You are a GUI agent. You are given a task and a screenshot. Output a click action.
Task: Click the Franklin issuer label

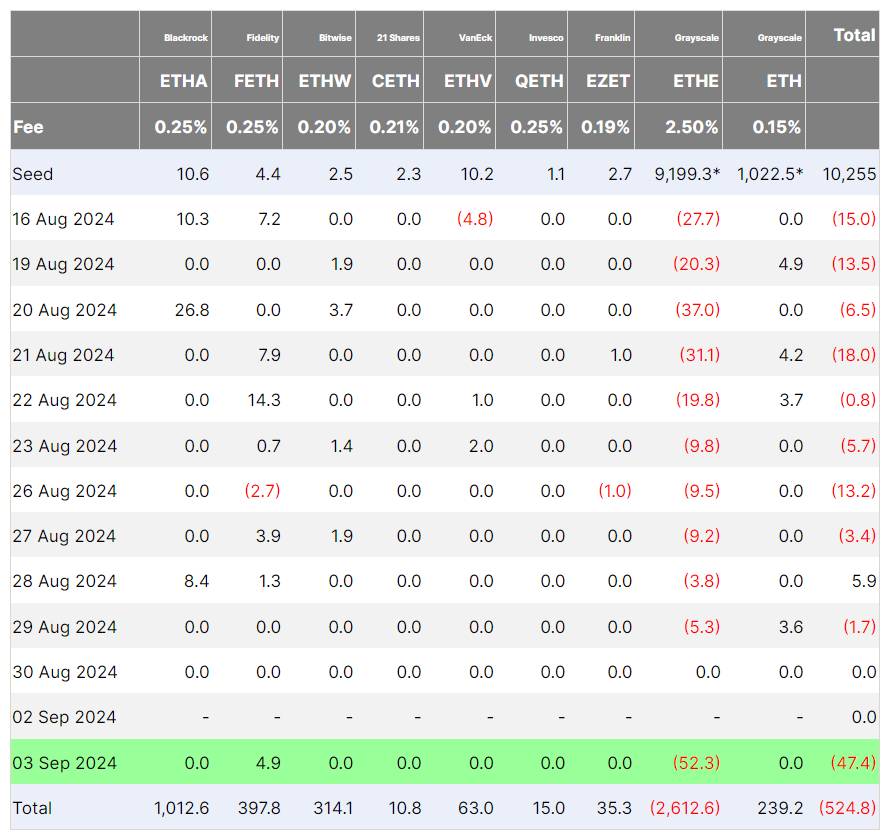pos(612,38)
